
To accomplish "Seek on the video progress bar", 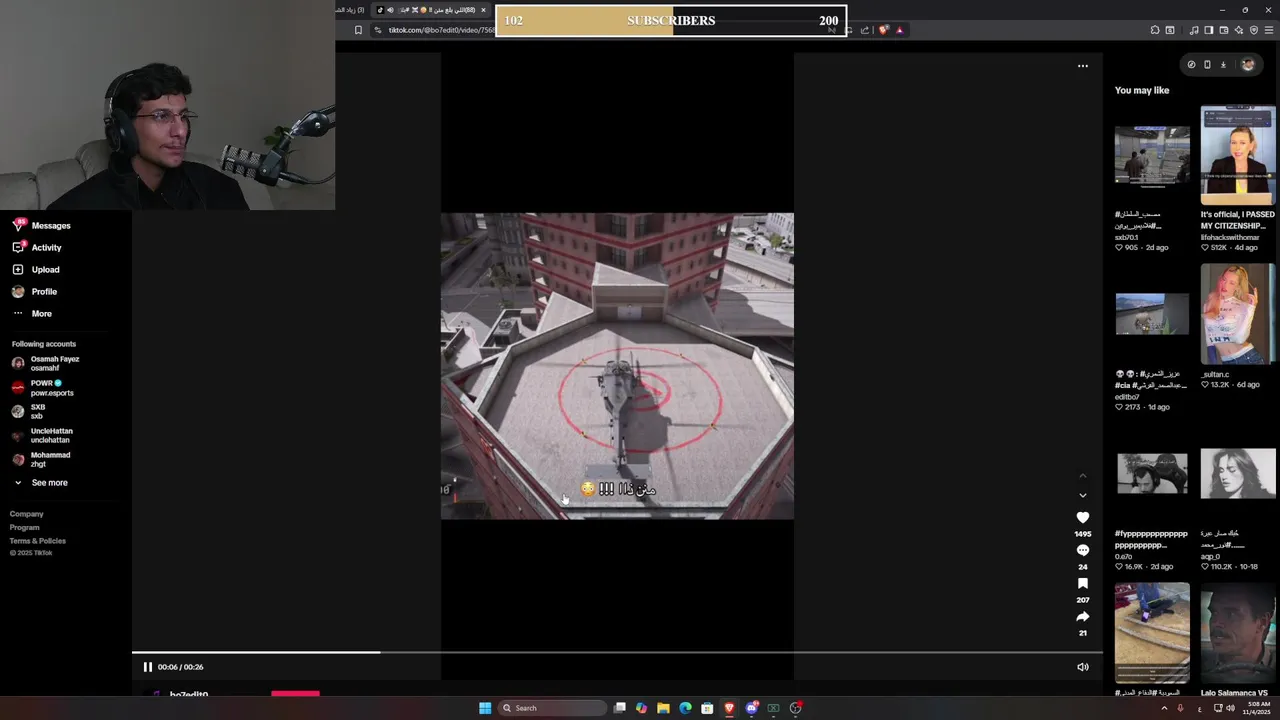I will coord(617,652).
